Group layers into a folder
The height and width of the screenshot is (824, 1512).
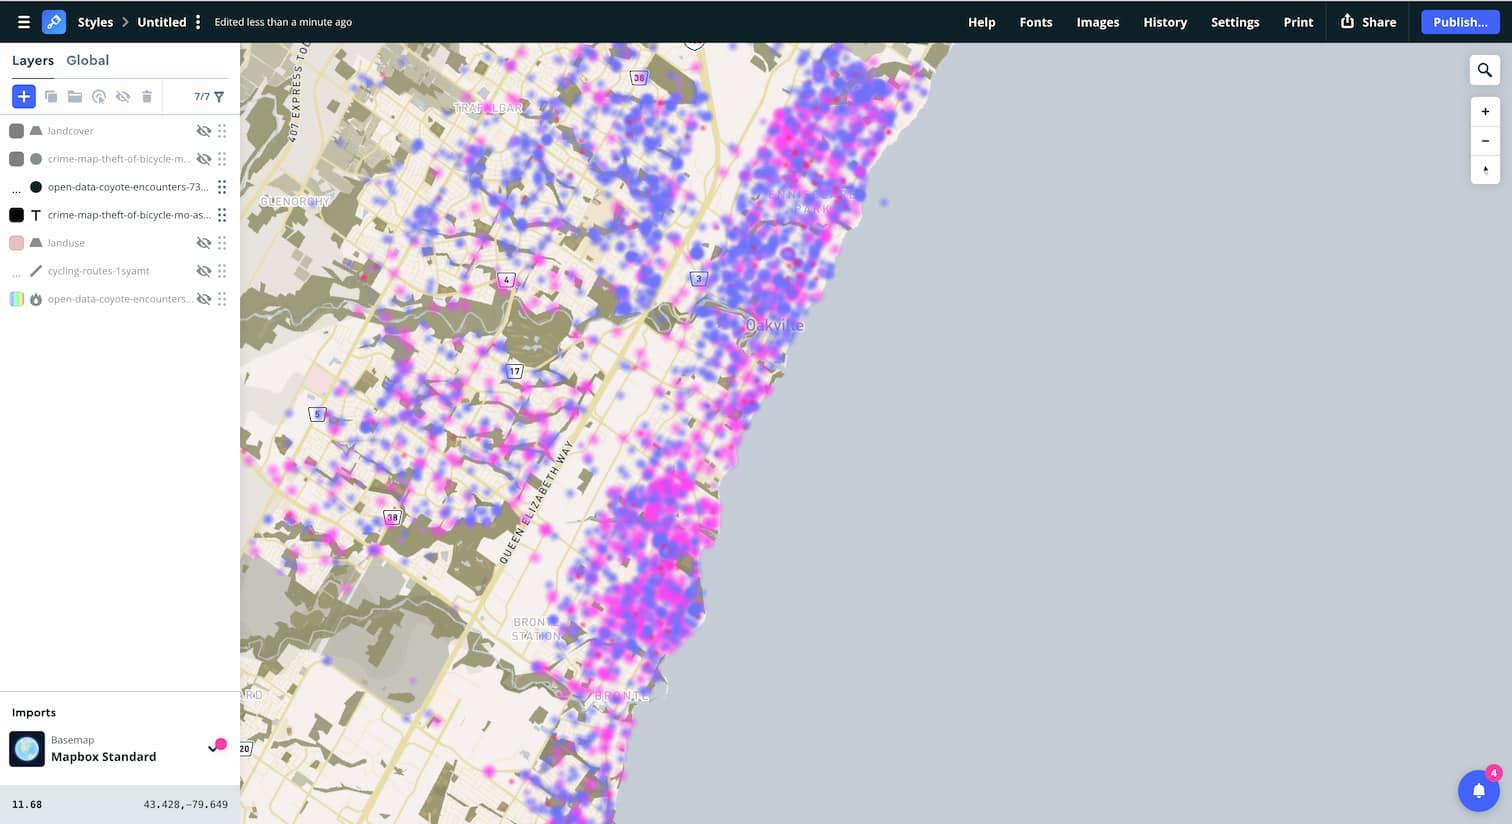(x=75, y=96)
